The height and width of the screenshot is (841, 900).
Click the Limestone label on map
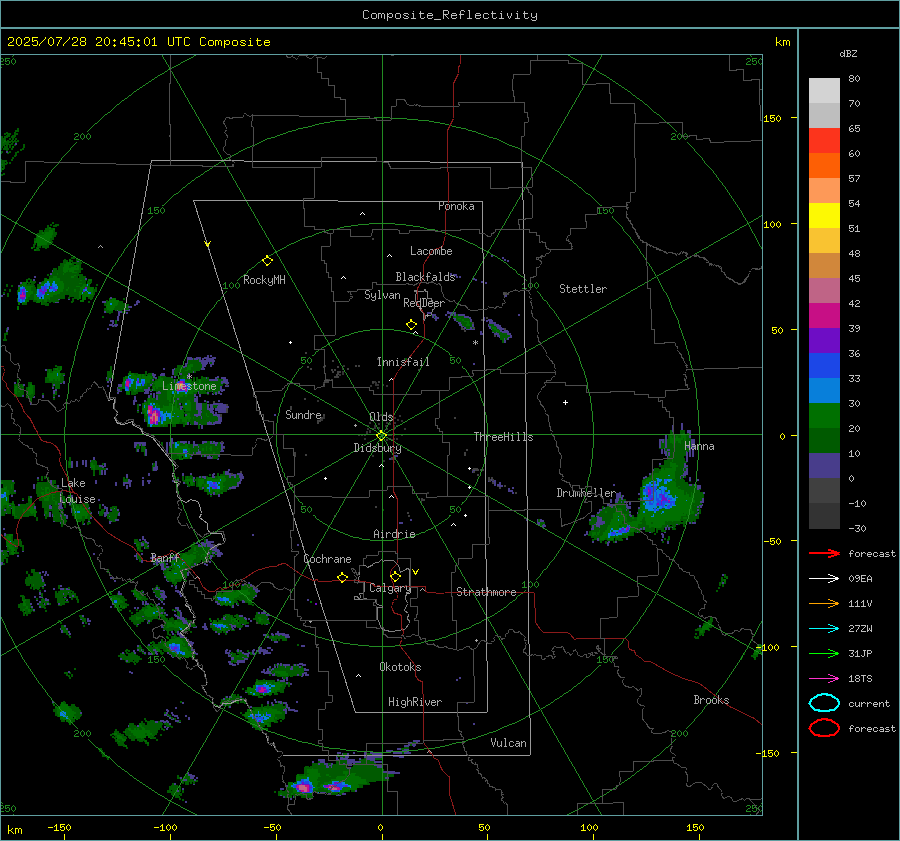click(x=189, y=386)
